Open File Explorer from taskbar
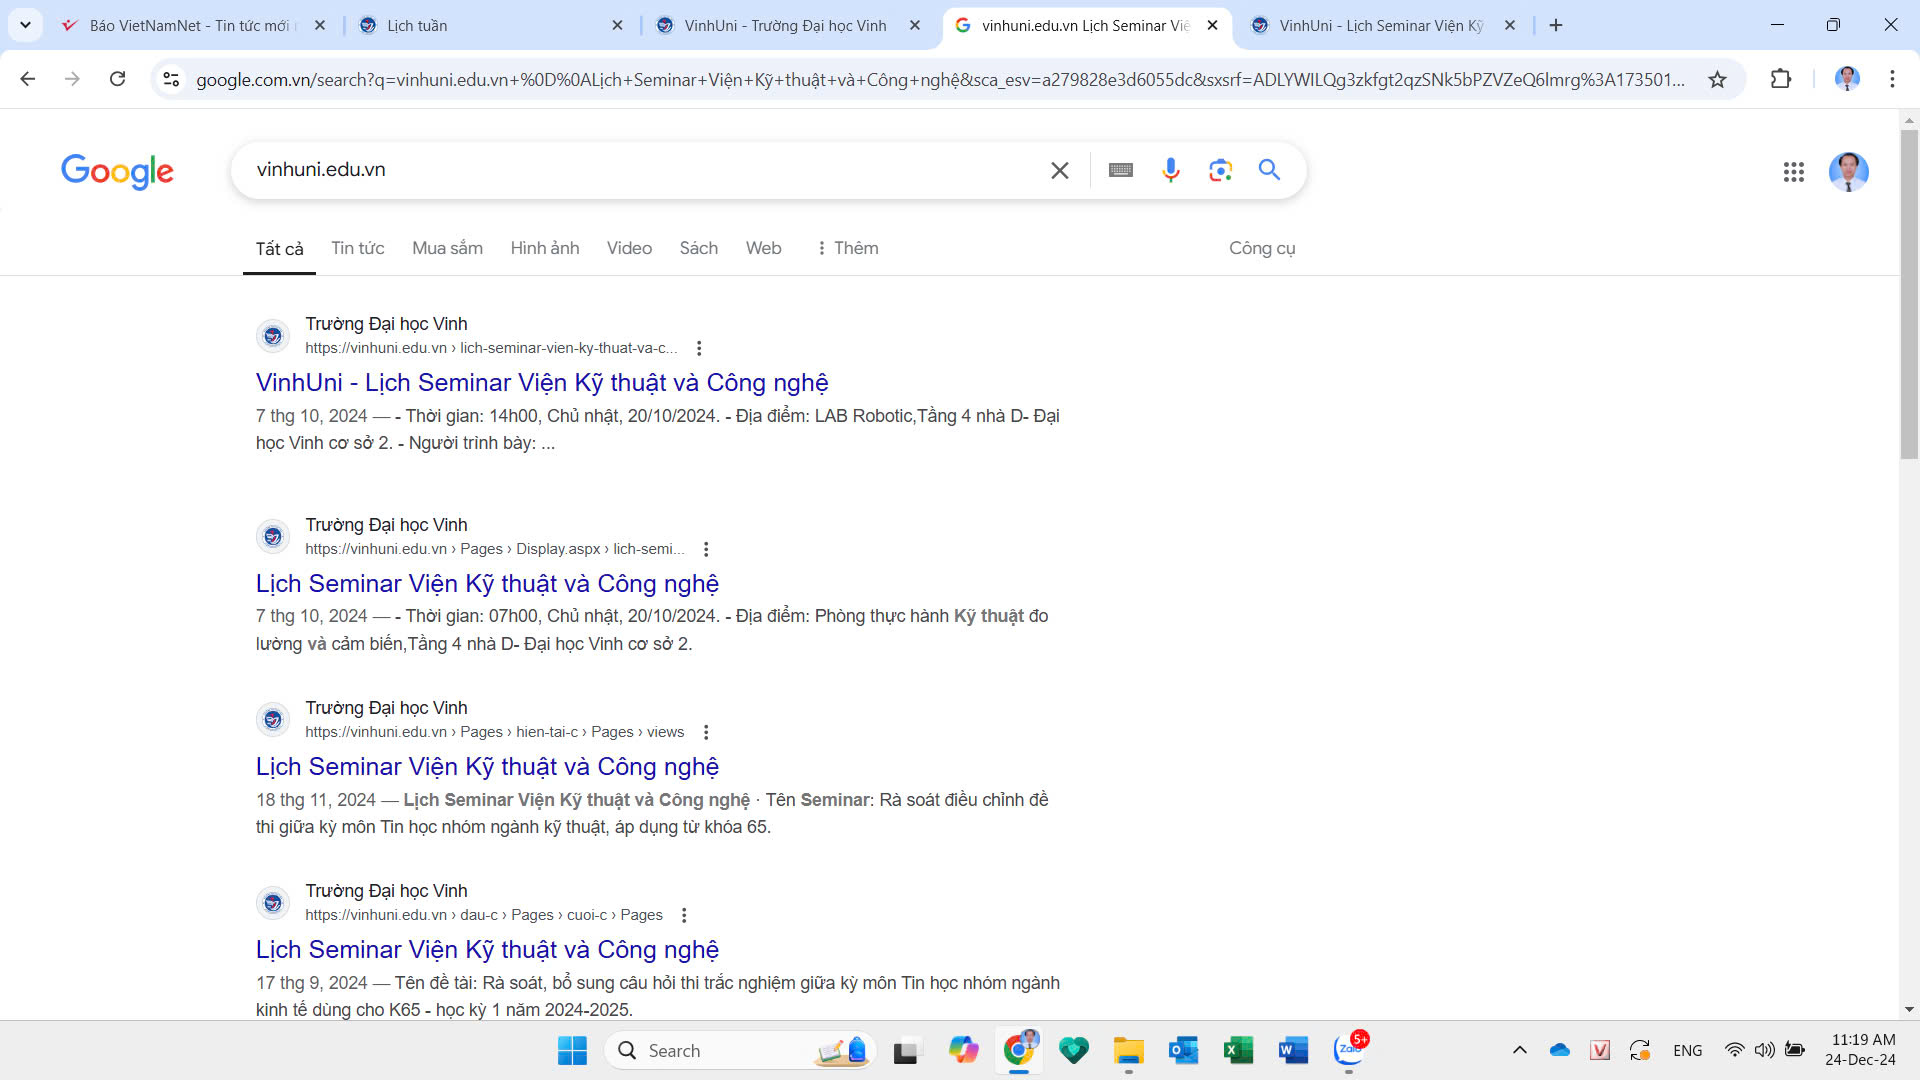The image size is (1920, 1080). click(x=1128, y=1051)
